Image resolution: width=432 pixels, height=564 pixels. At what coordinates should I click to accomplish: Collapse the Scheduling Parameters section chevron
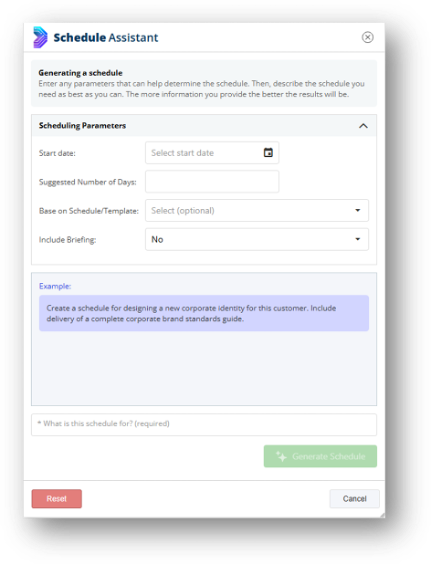pos(363,126)
